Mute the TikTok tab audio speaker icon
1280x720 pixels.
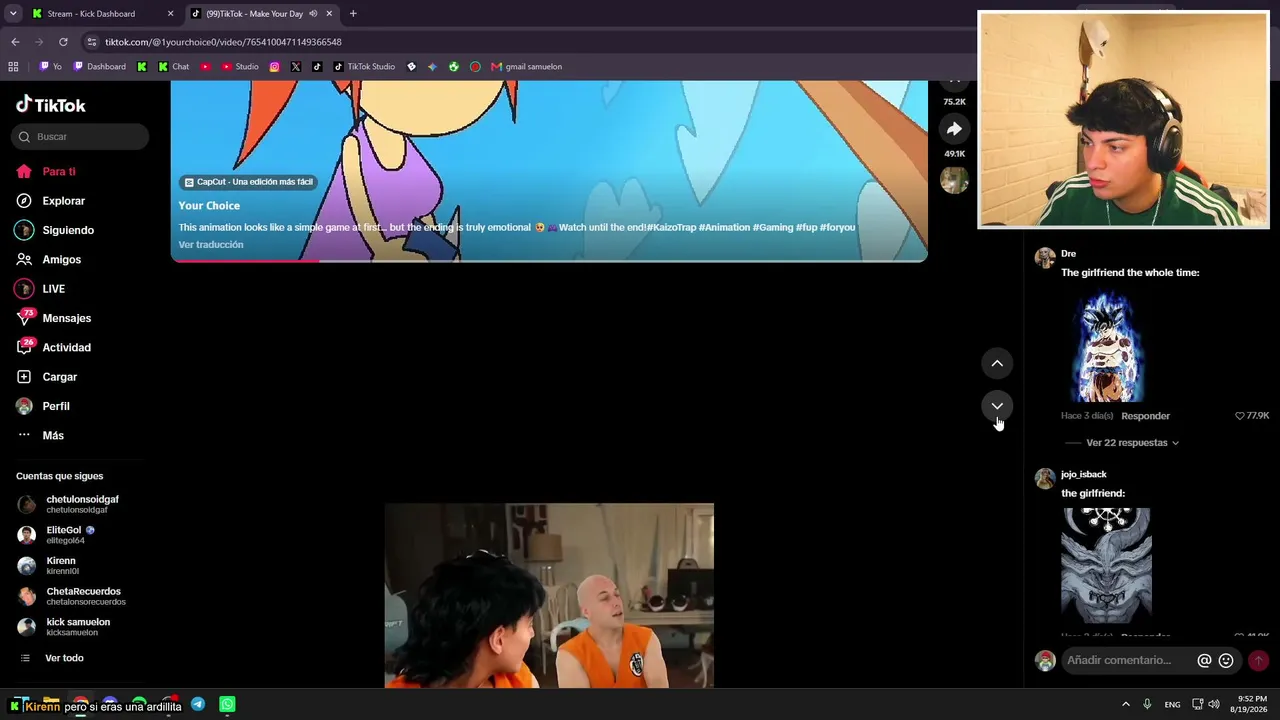[313, 14]
